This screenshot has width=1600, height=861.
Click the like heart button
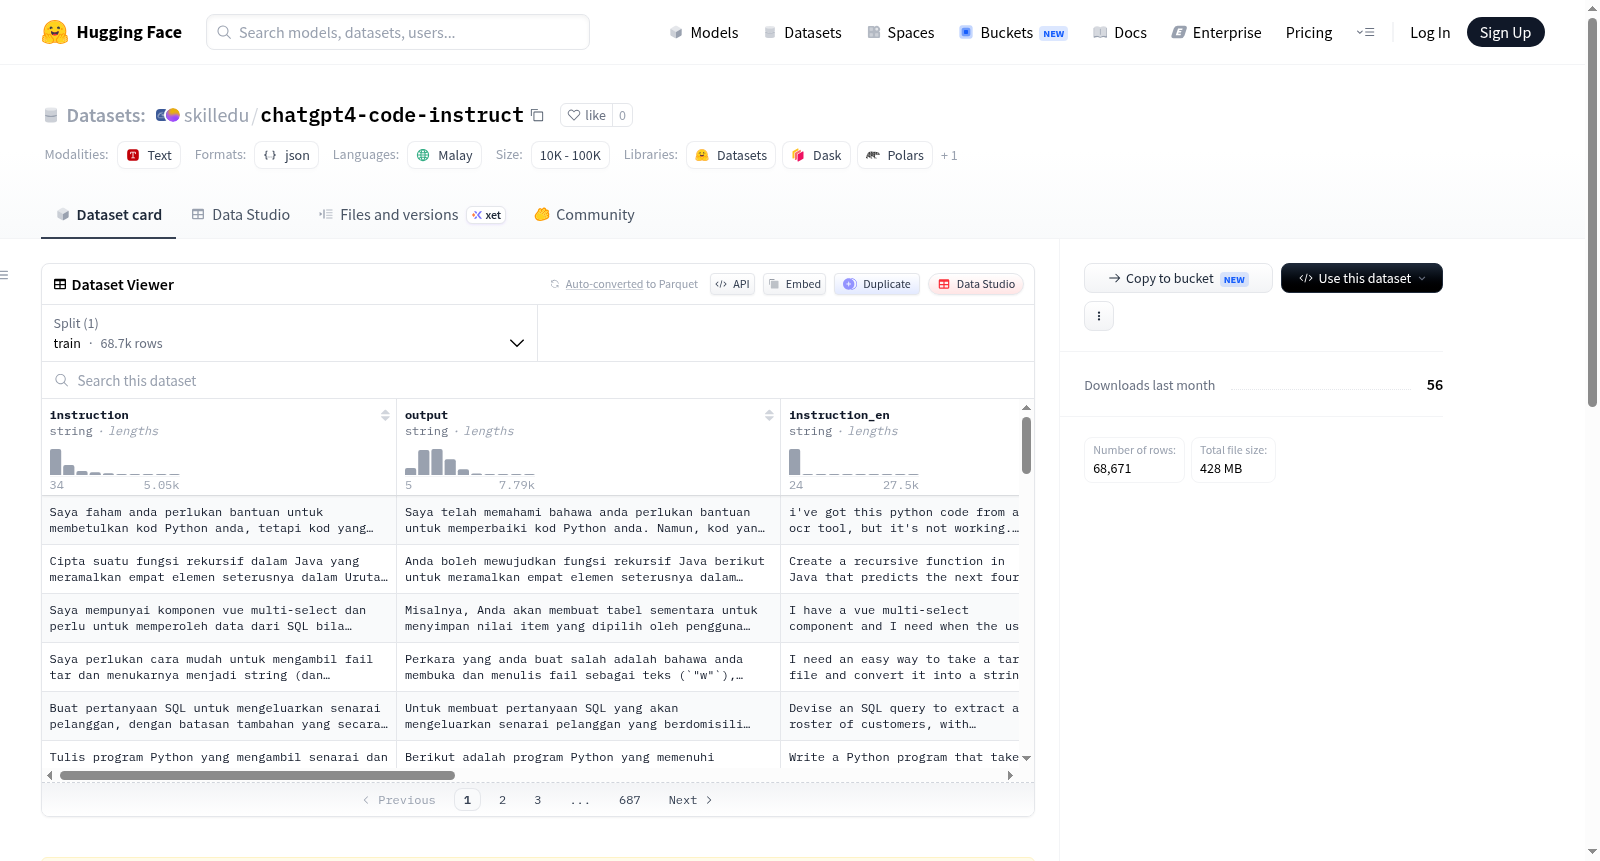(586, 115)
